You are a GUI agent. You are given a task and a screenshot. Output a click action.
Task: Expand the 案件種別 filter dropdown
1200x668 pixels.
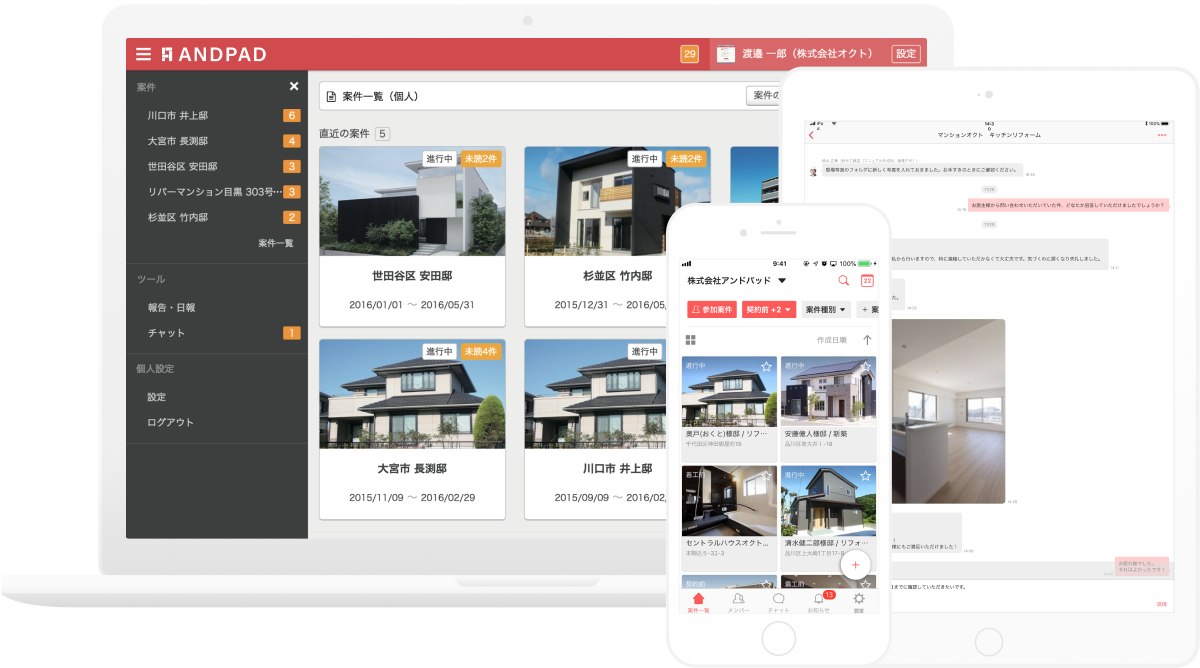coord(826,310)
